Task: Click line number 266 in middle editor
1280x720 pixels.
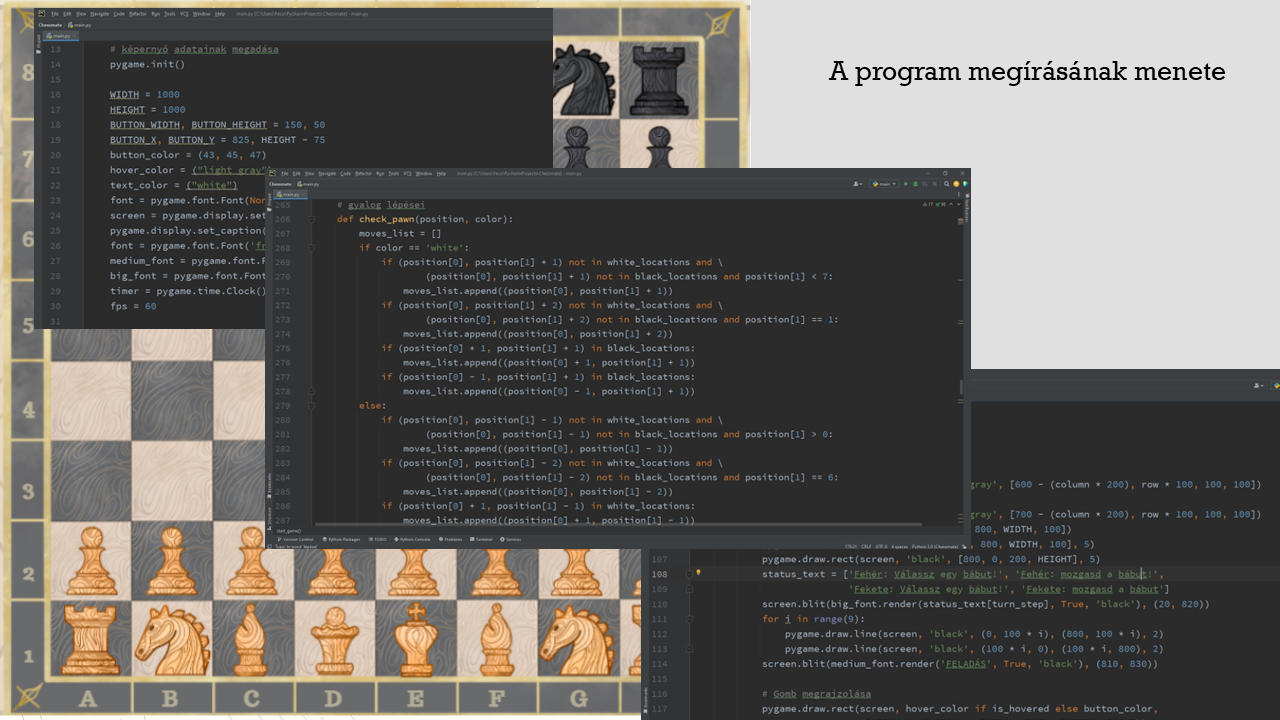Action: click(282, 219)
